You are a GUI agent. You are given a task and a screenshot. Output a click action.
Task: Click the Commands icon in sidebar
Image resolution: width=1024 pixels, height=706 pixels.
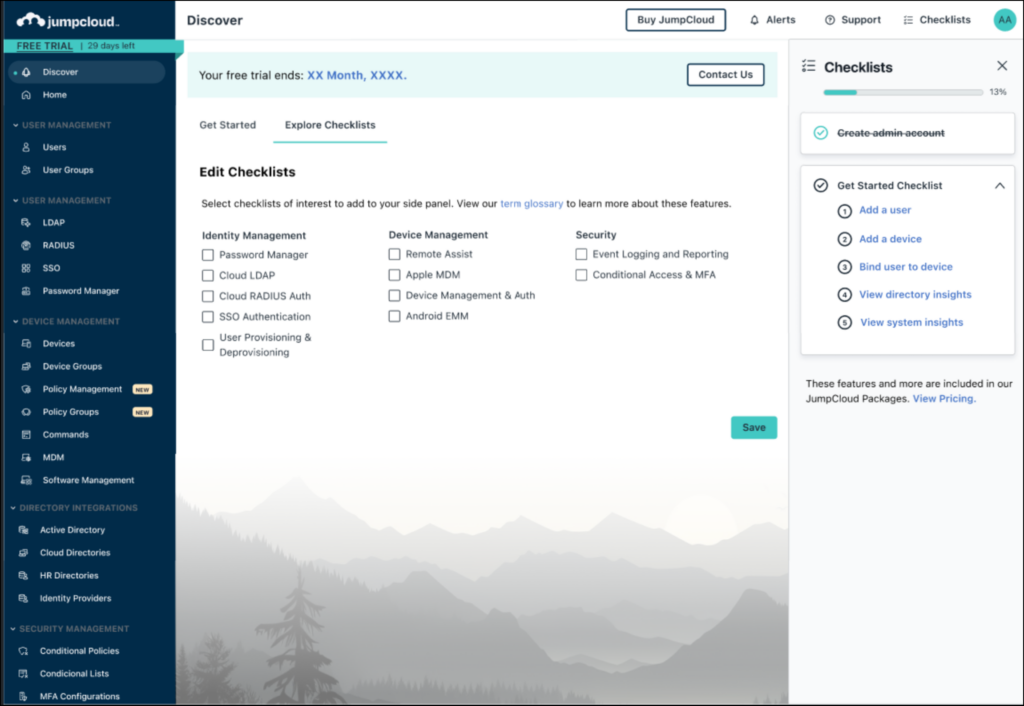[27, 435]
